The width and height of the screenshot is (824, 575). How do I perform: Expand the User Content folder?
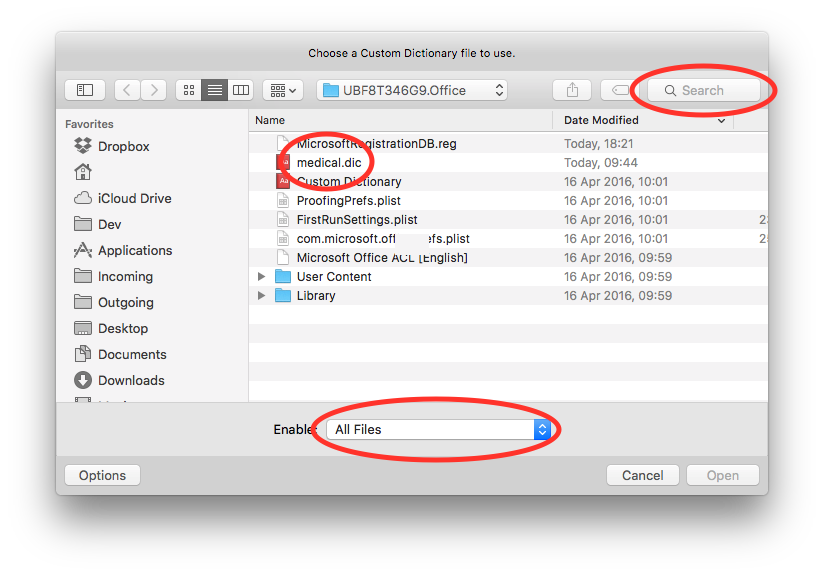[261, 276]
